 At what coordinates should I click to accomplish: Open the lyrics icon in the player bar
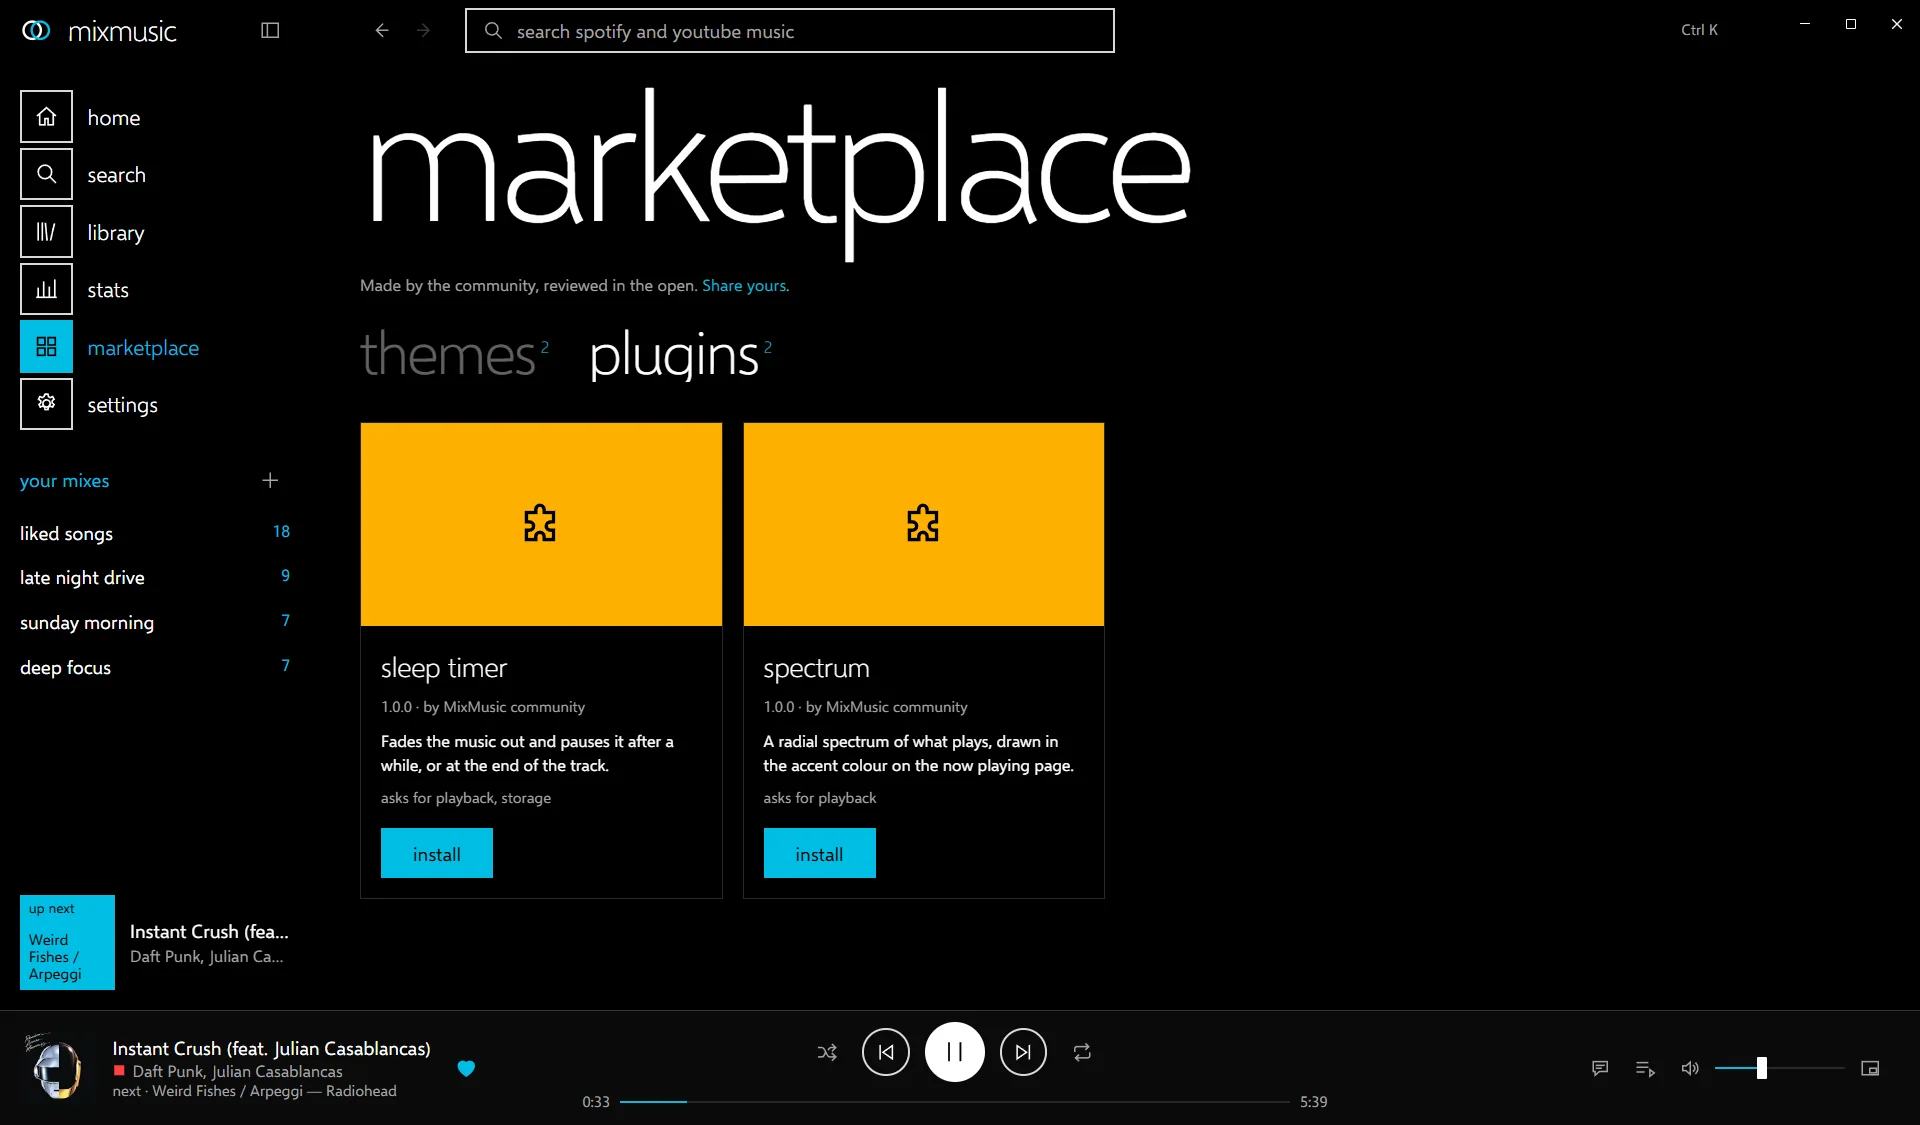pos(1600,1068)
